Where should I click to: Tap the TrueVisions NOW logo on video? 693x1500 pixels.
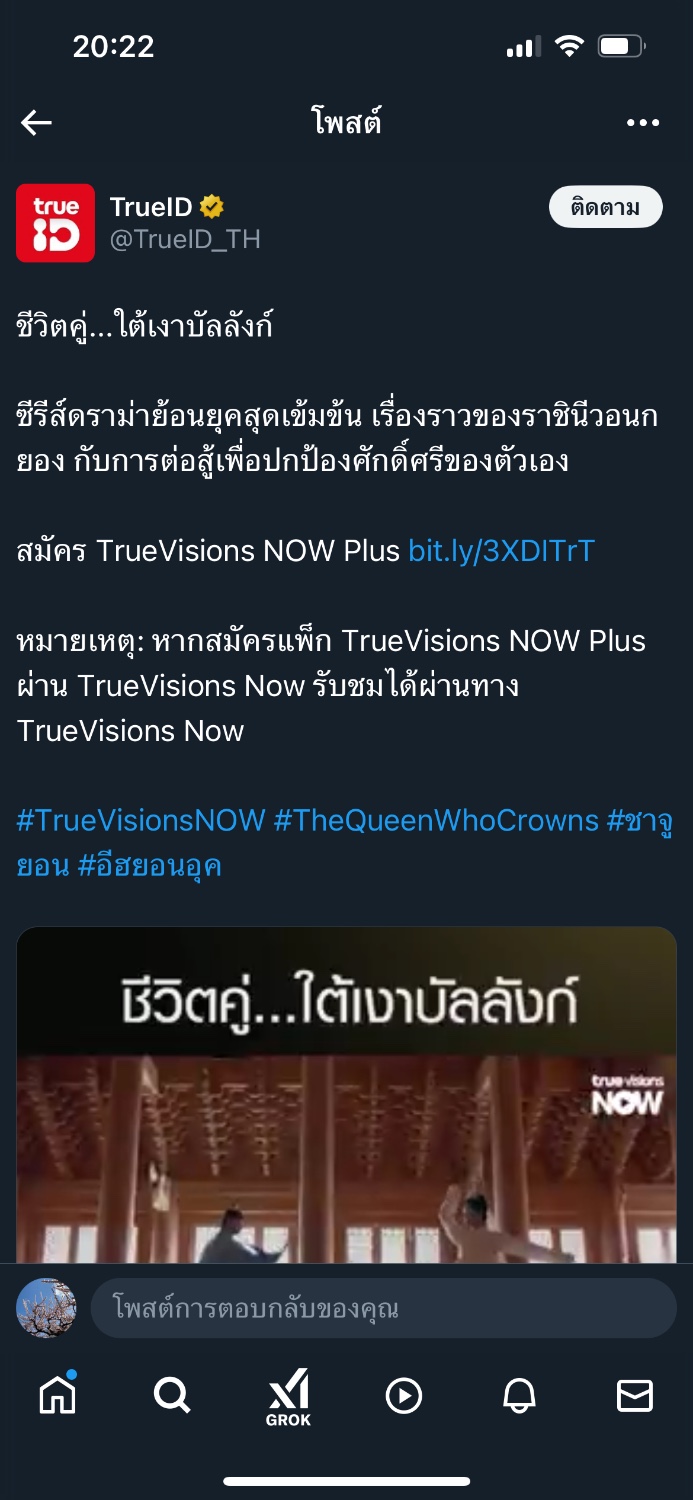[x=627, y=1096]
